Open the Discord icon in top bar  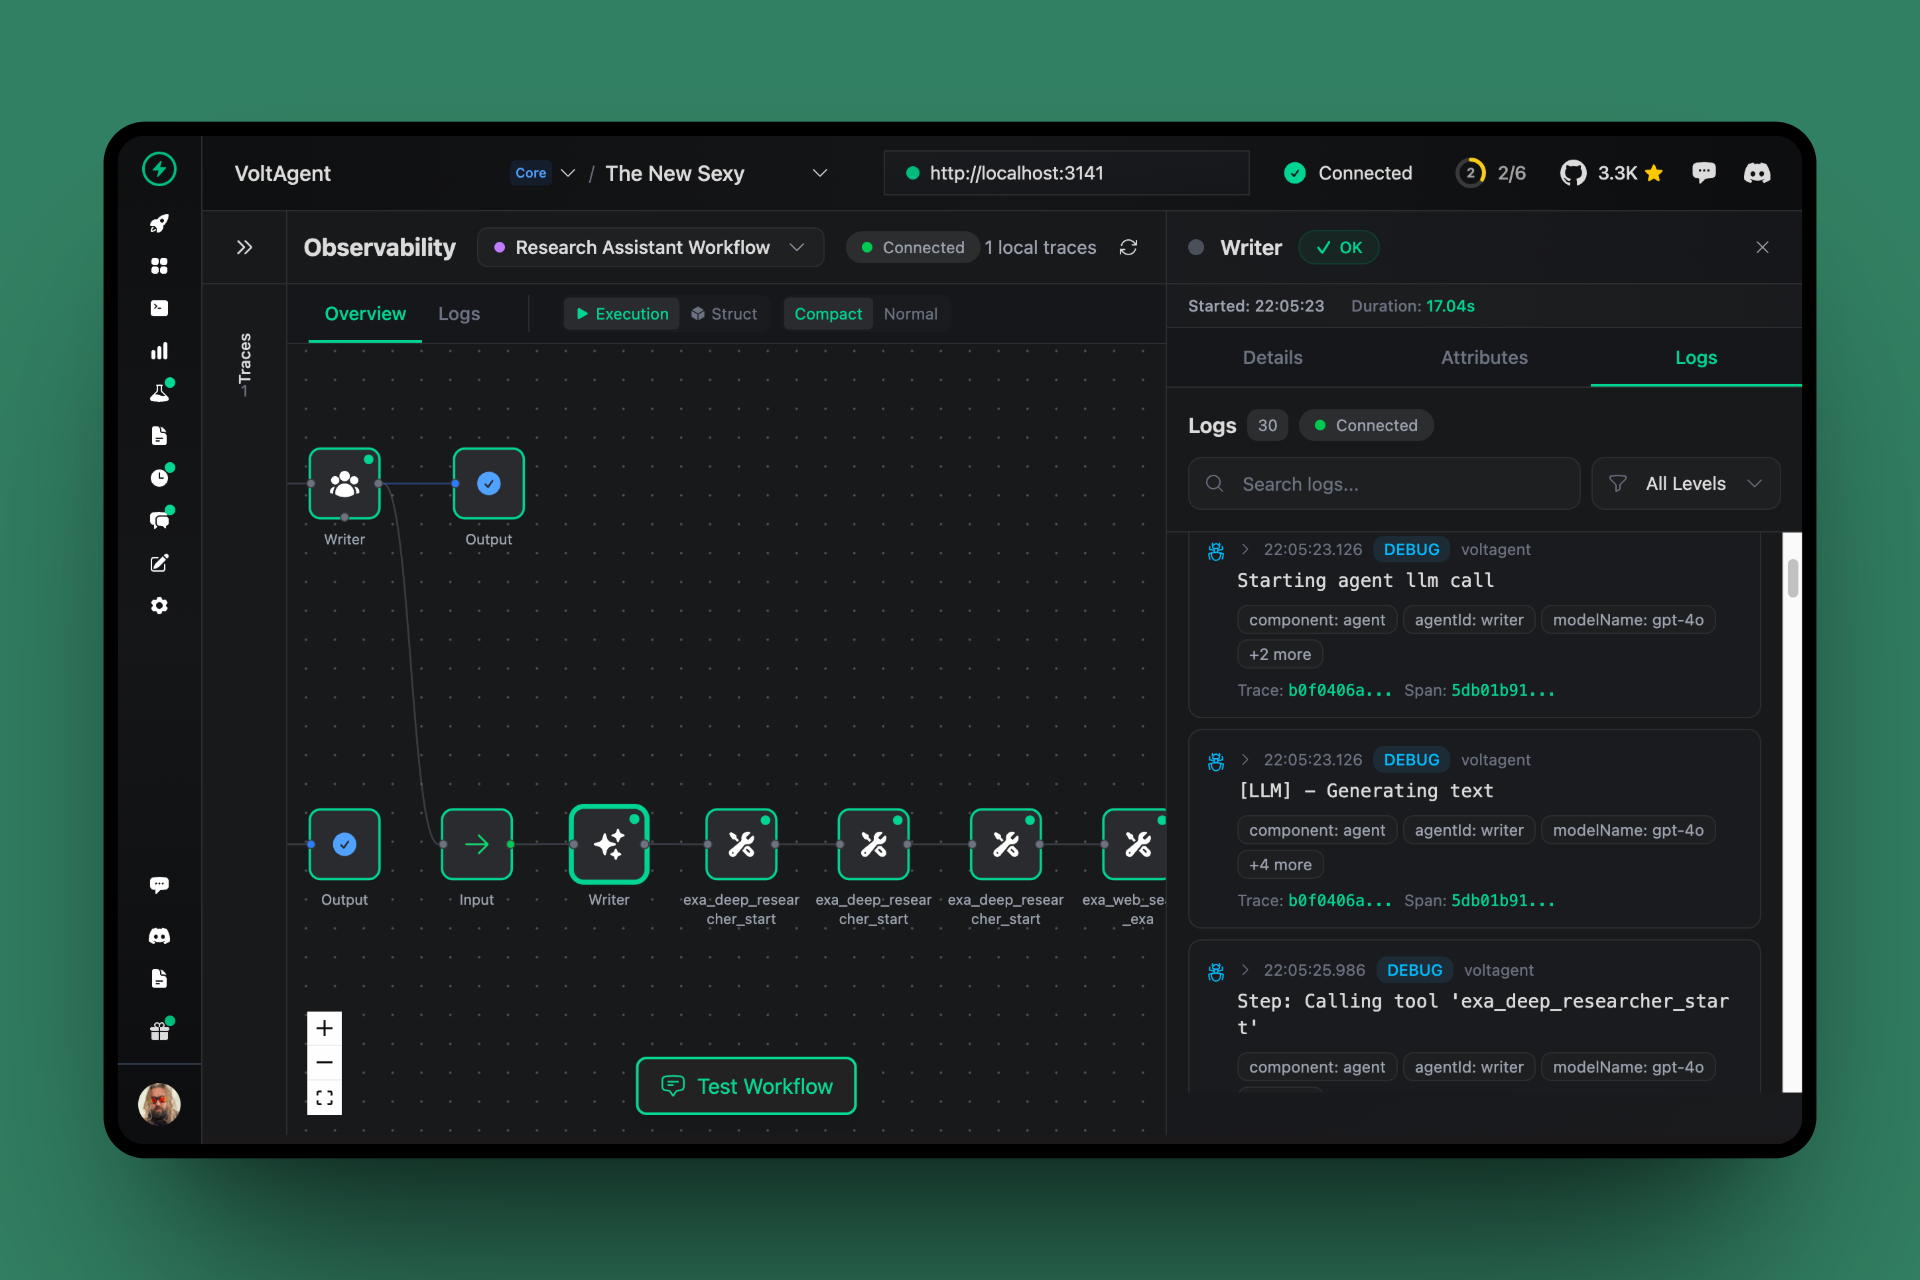point(1756,173)
